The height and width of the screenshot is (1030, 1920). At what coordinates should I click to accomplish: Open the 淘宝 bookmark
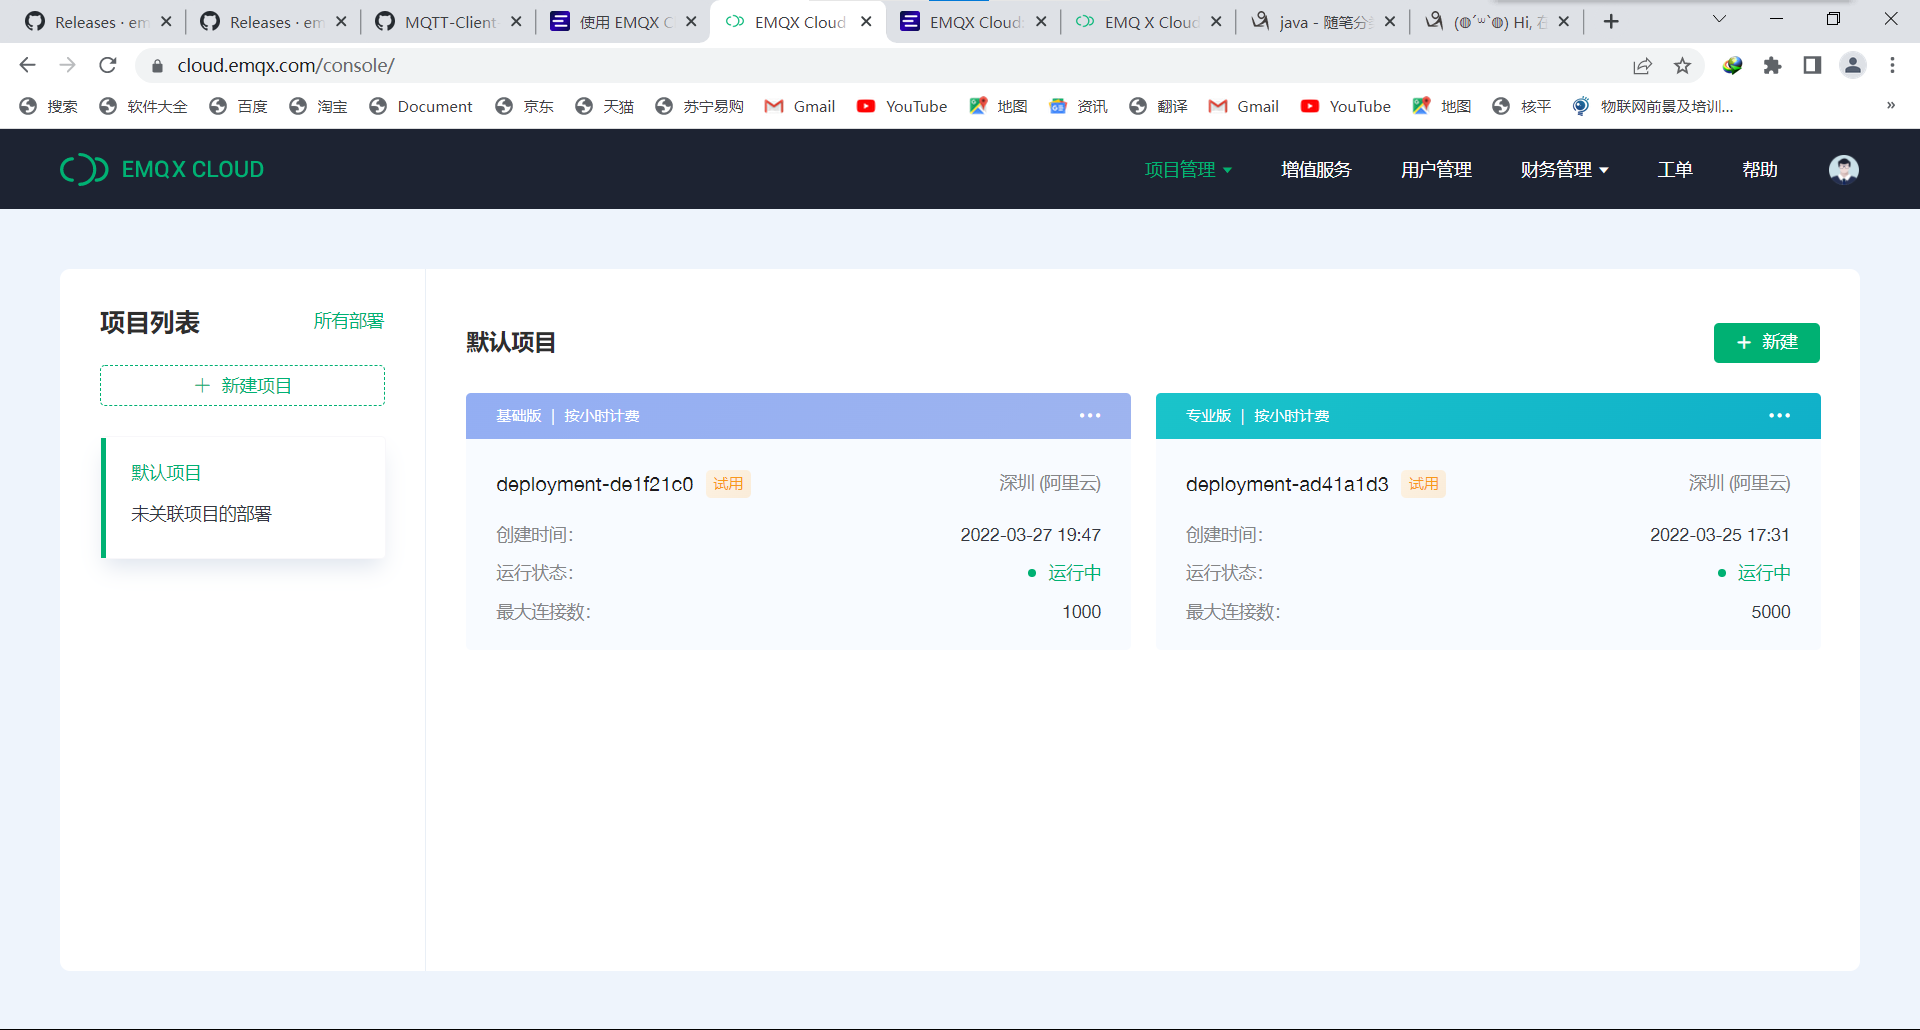tap(318, 106)
